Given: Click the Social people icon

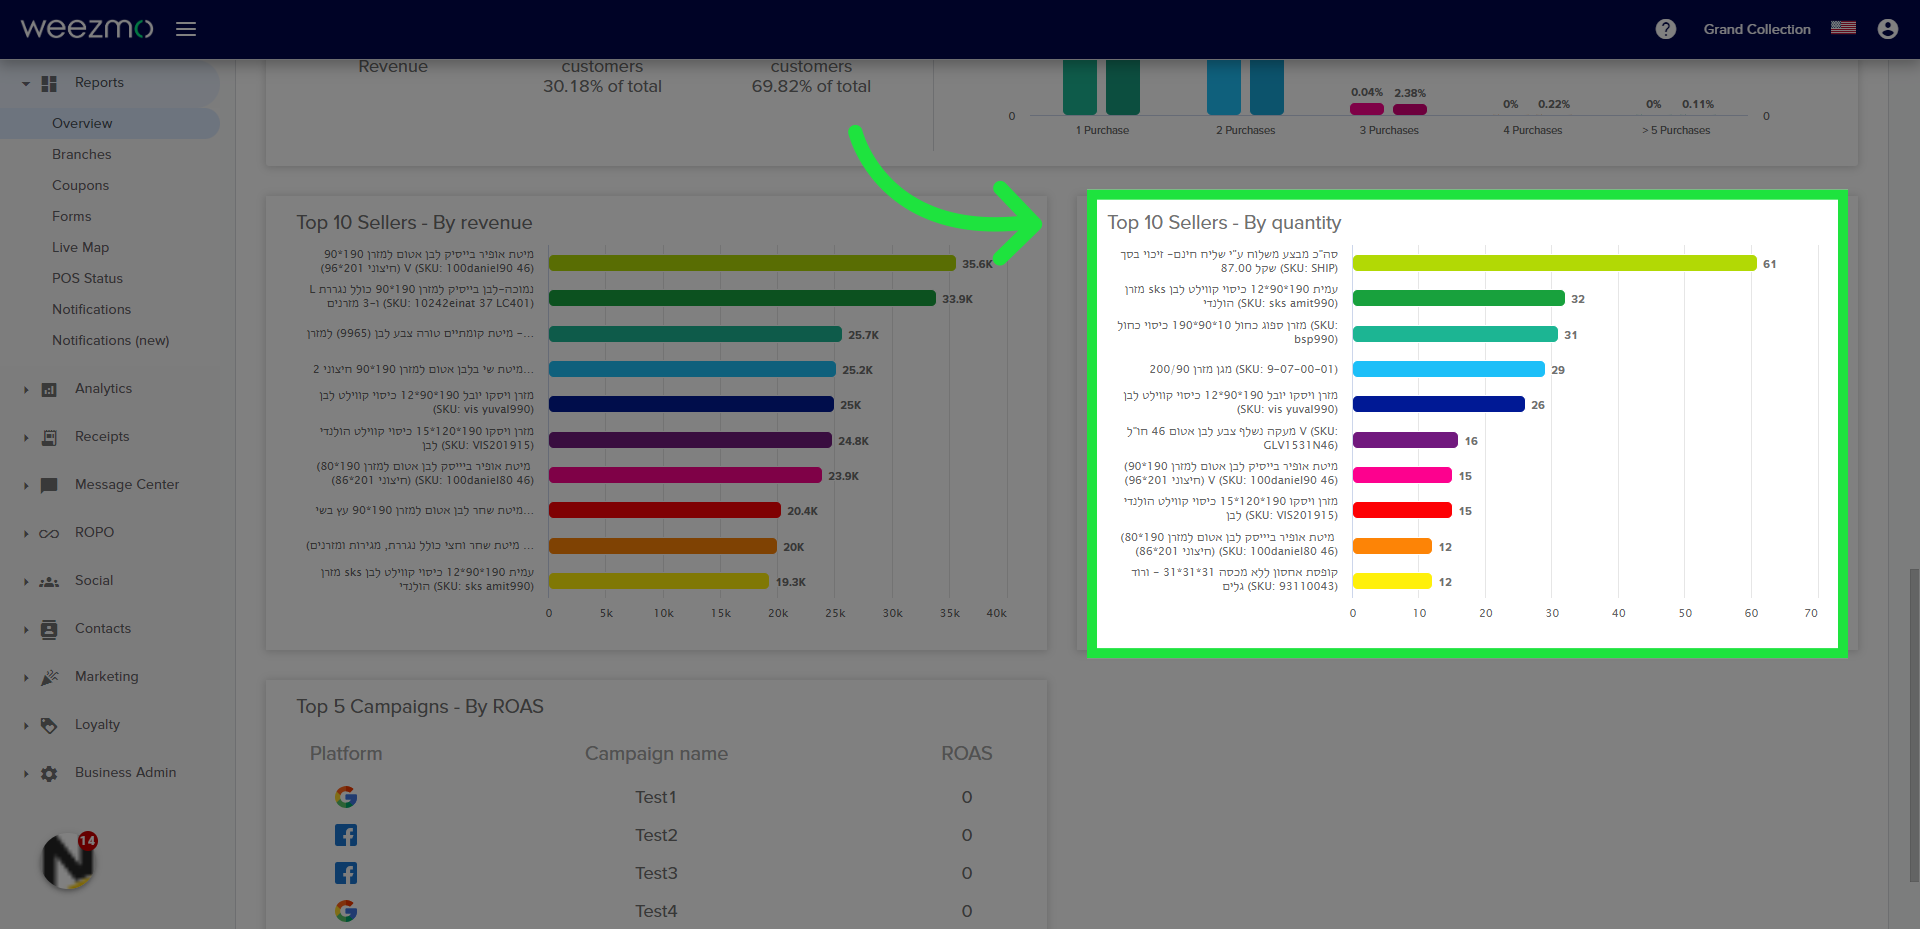Looking at the screenshot, I should click(49, 581).
